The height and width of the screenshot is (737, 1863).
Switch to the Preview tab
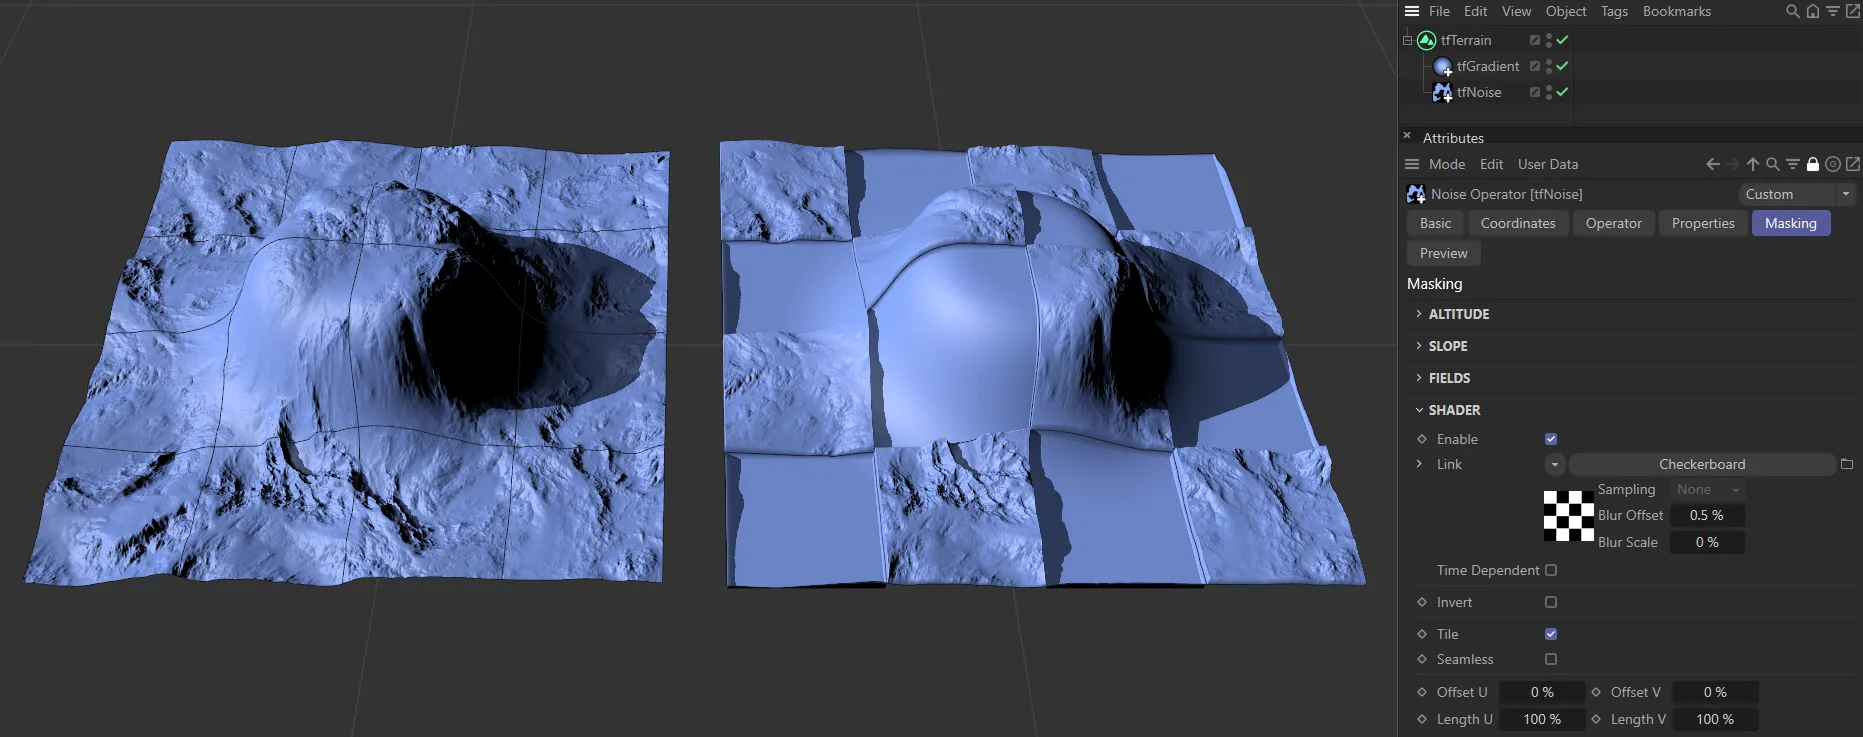pyautogui.click(x=1444, y=253)
